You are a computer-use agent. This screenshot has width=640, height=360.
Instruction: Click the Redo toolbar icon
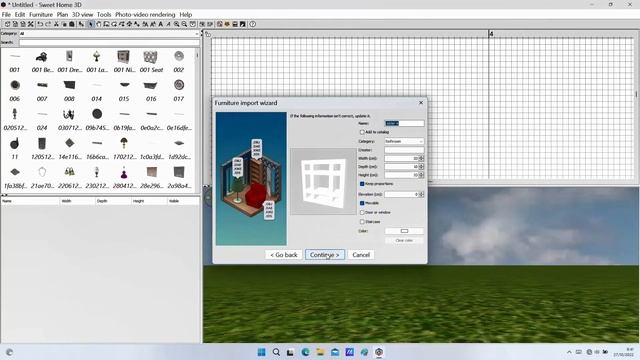click(x=48, y=24)
